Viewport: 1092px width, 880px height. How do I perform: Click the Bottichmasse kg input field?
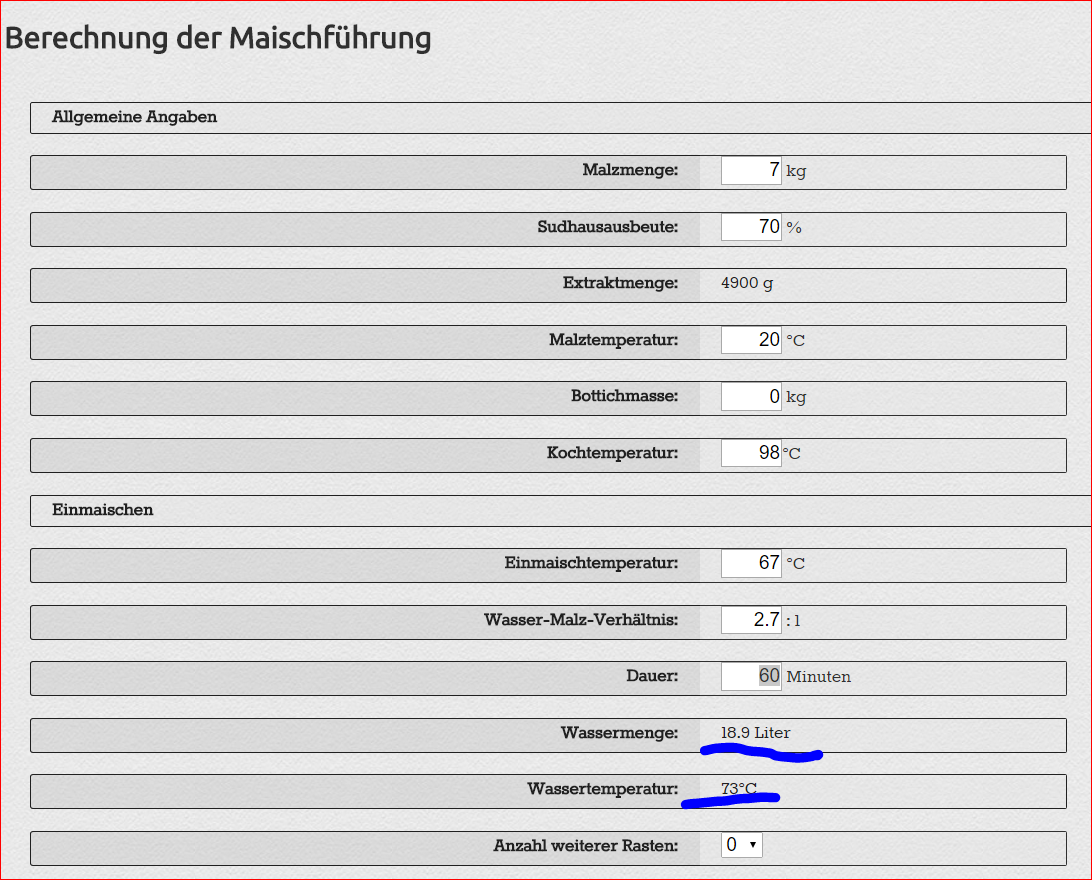(x=751, y=397)
